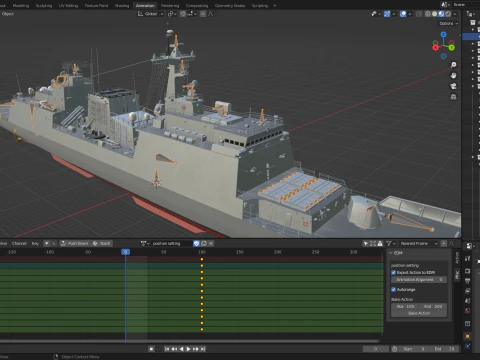This screenshot has width=480, height=360.
Task: Open viewport object visibility dropdown
Action: coord(376,14)
